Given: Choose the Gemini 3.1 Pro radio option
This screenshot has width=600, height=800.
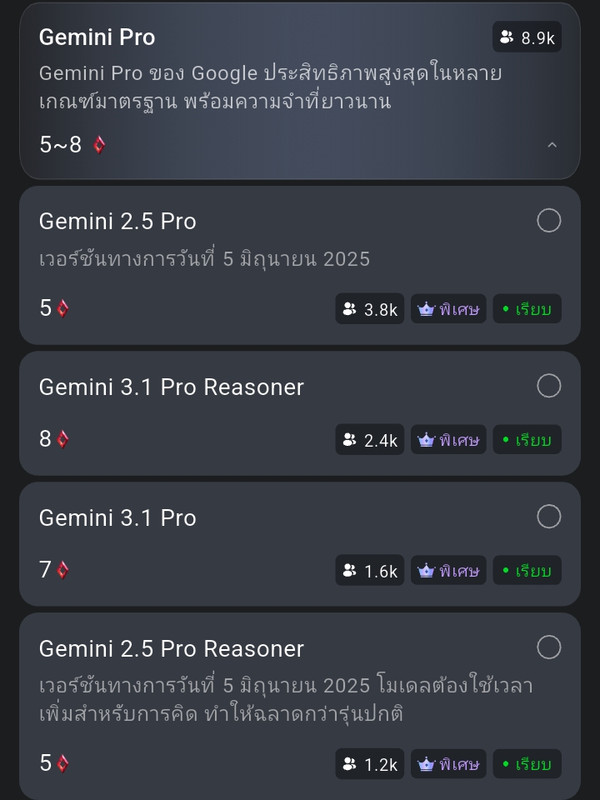Looking at the screenshot, I should coord(549,516).
